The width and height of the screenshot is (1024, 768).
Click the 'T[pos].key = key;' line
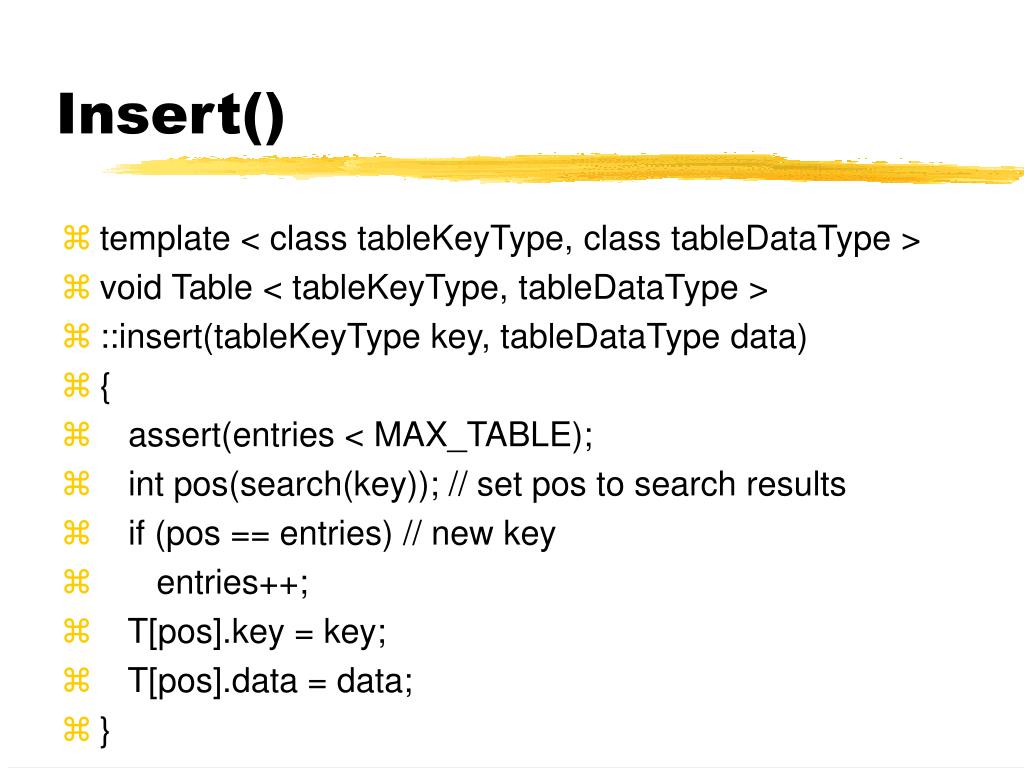[x=257, y=632]
